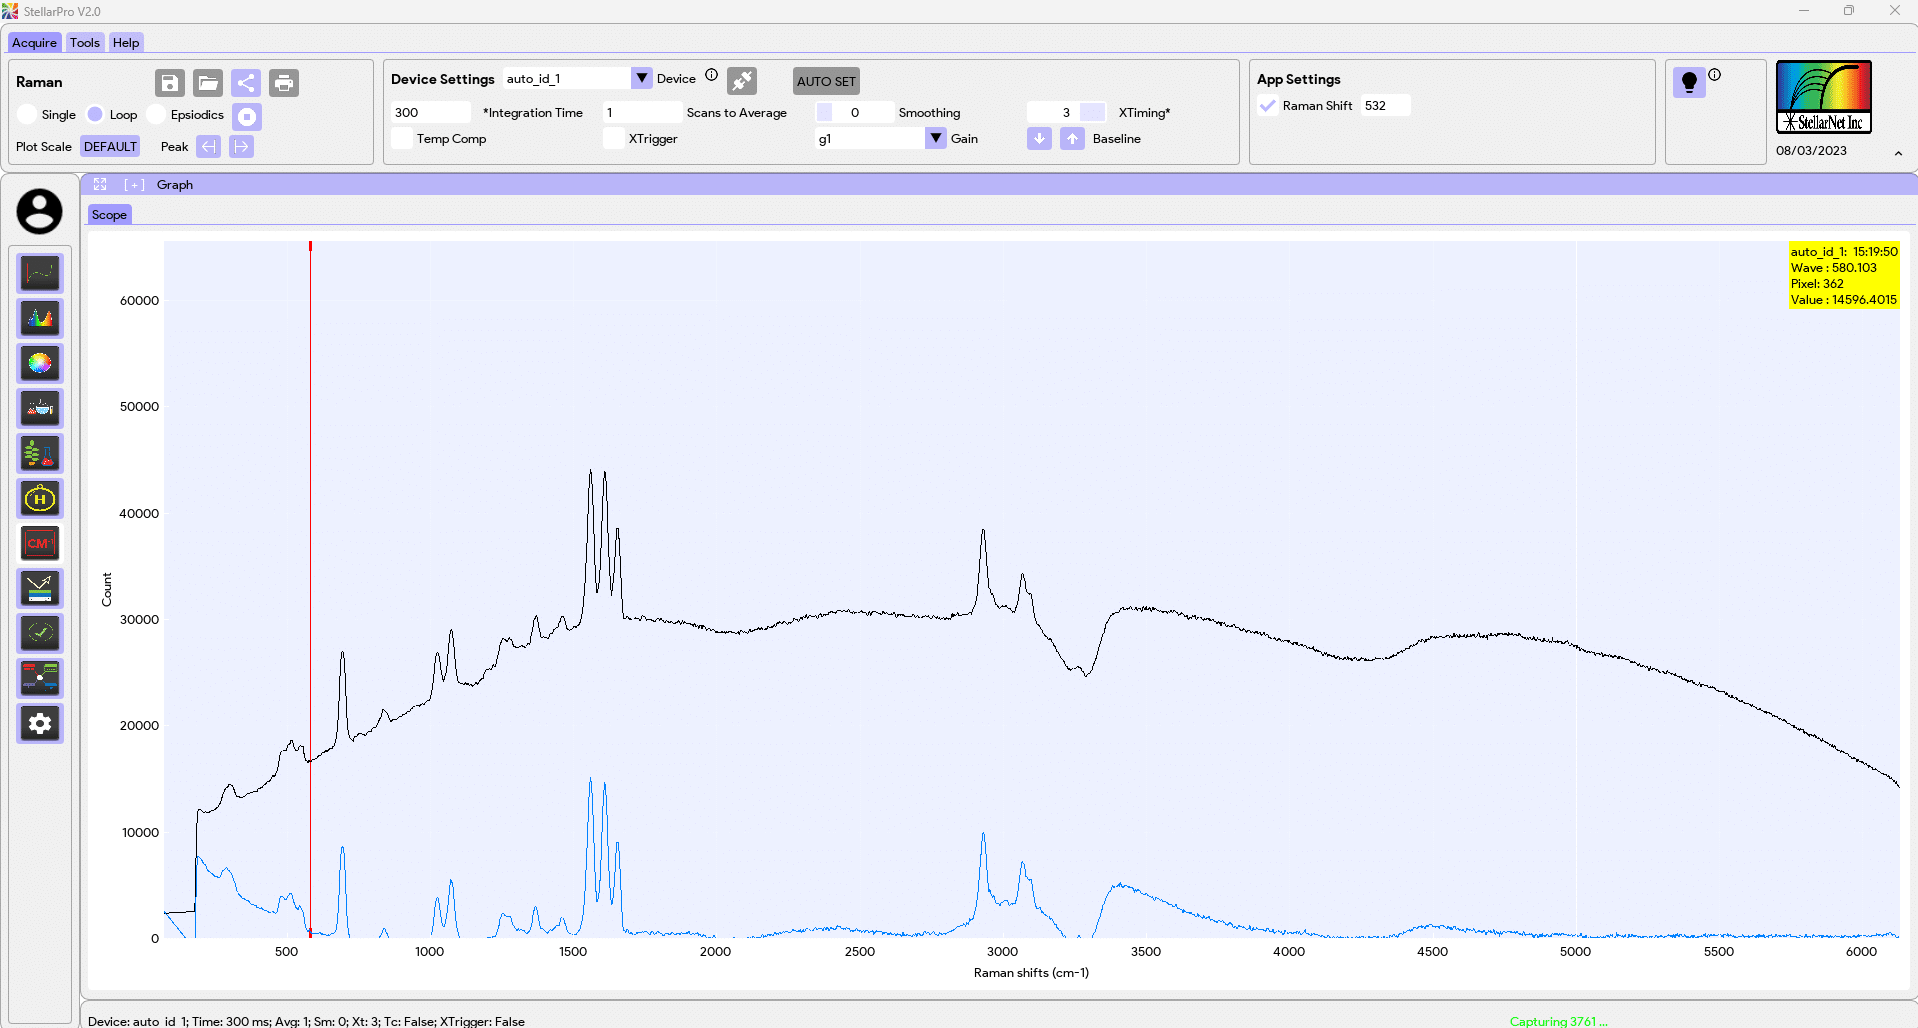The width and height of the screenshot is (1918, 1028).
Task: Click the Integration Time input field
Action: point(431,112)
